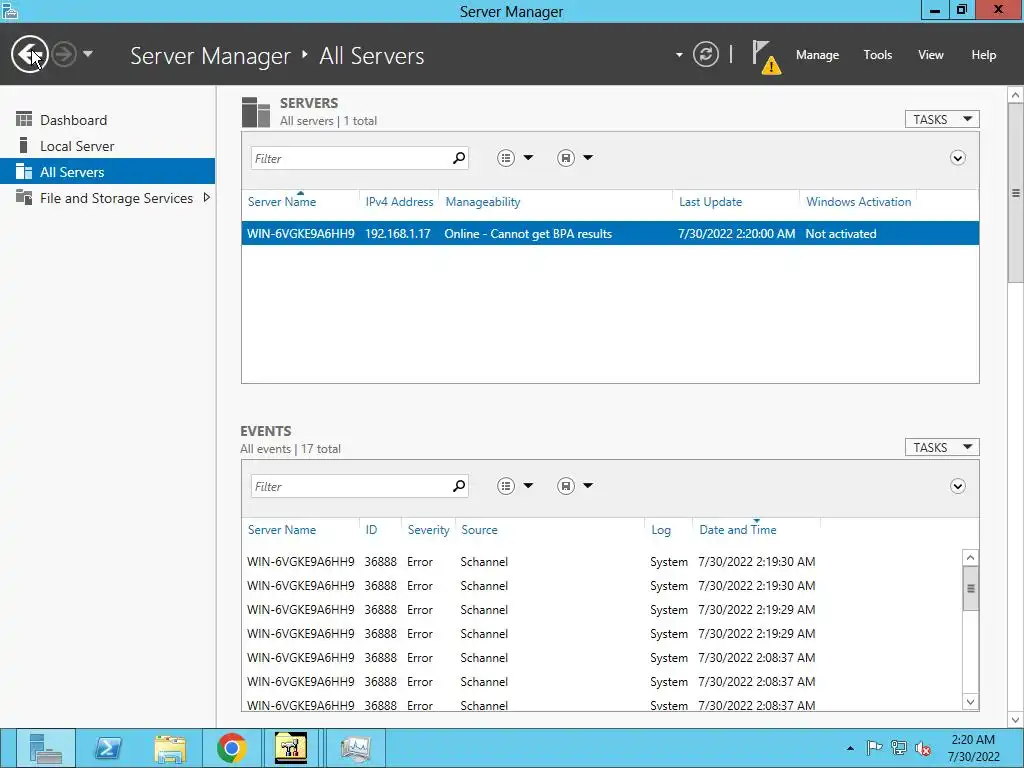Sort servers by Last Update column
Screen dimensions: 1024x768
pos(710,202)
